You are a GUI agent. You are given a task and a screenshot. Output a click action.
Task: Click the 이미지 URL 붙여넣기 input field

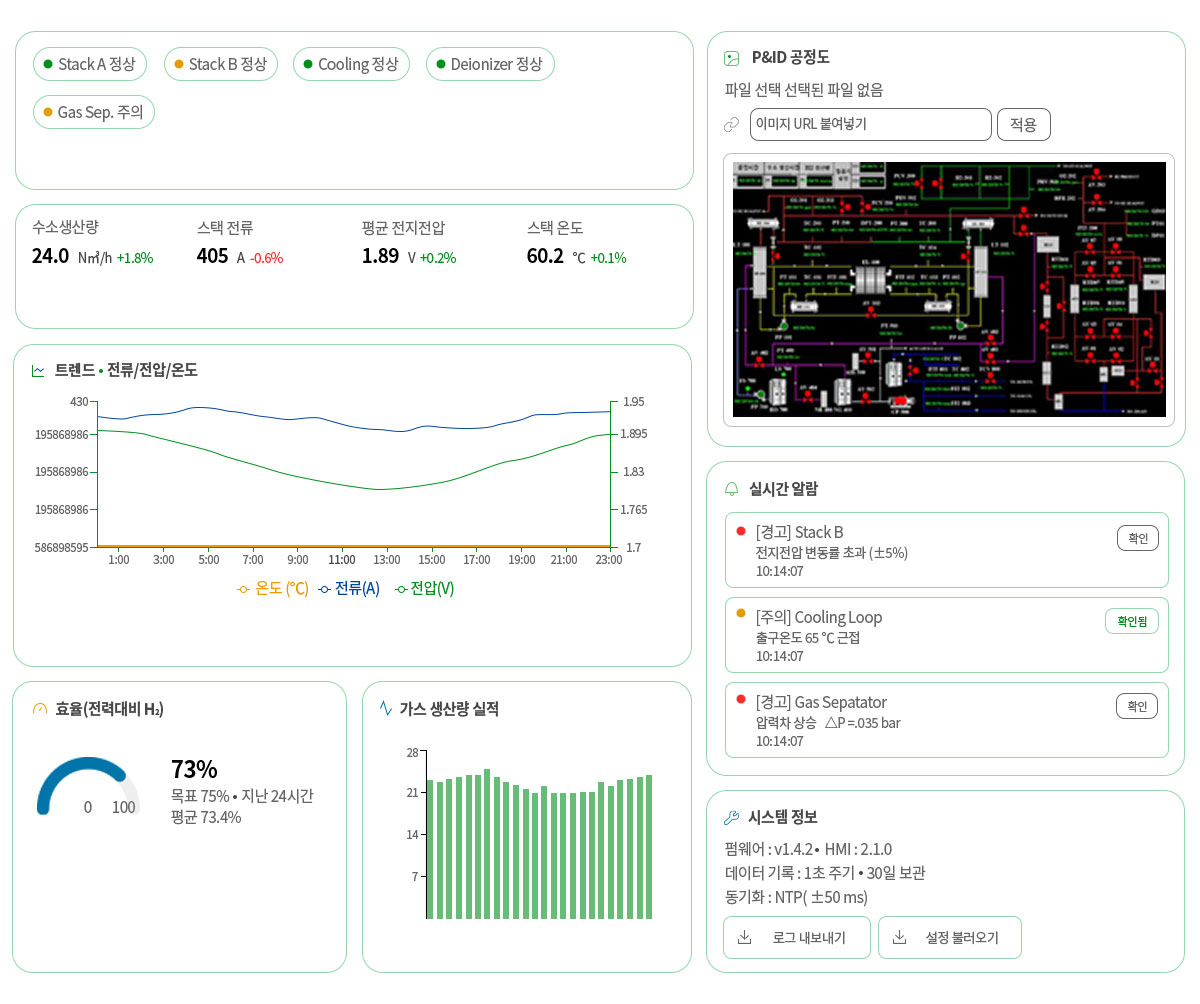tap(870, 125)
